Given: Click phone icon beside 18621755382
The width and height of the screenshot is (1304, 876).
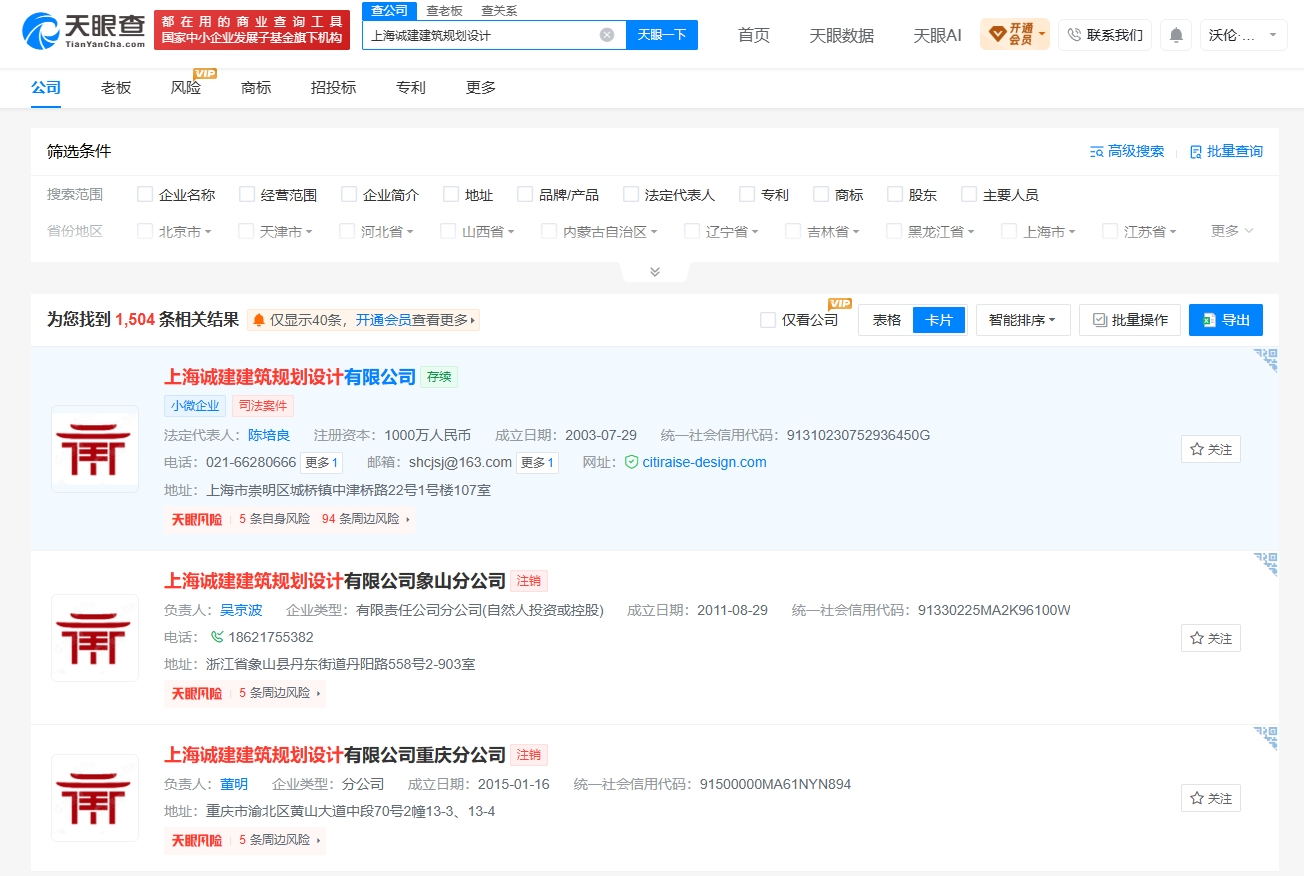Looking at the screenshot, I should [217, 637].
